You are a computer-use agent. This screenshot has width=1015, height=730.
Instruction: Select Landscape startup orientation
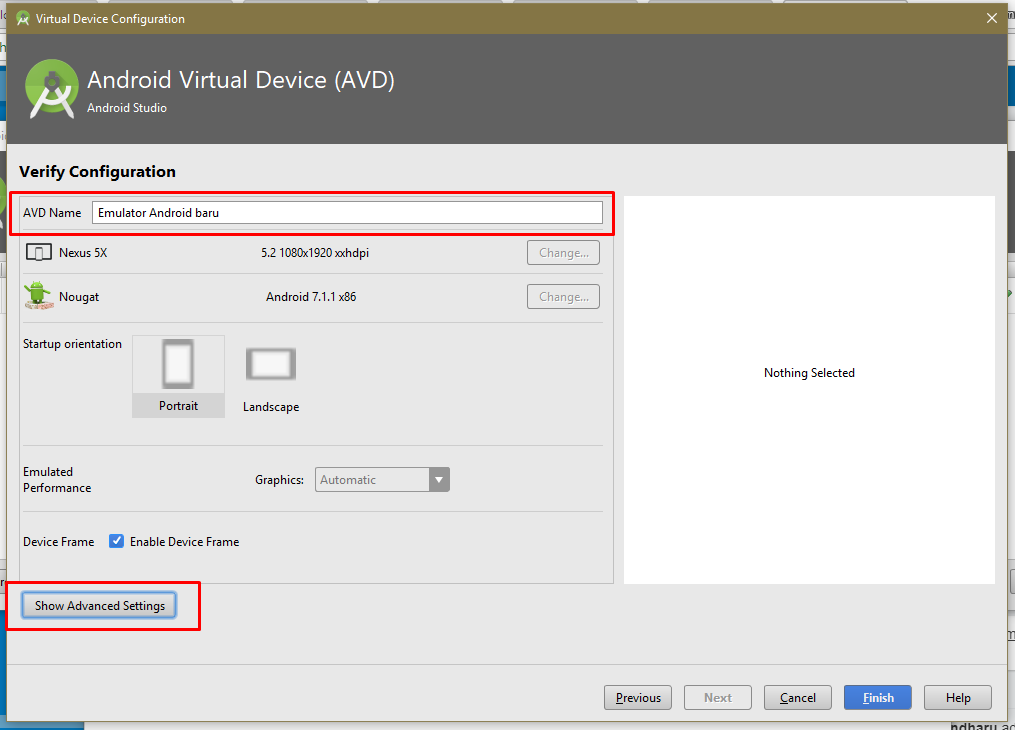271,377
